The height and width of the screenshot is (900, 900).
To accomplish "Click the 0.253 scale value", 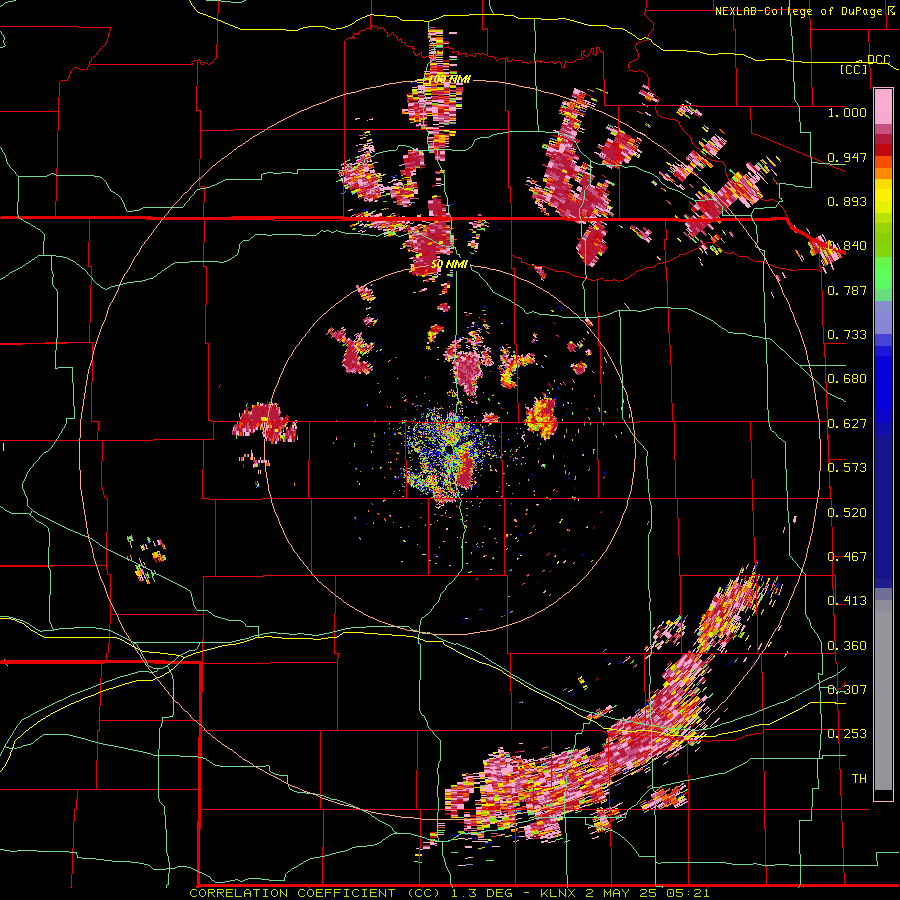I will [x=847, y=734].
